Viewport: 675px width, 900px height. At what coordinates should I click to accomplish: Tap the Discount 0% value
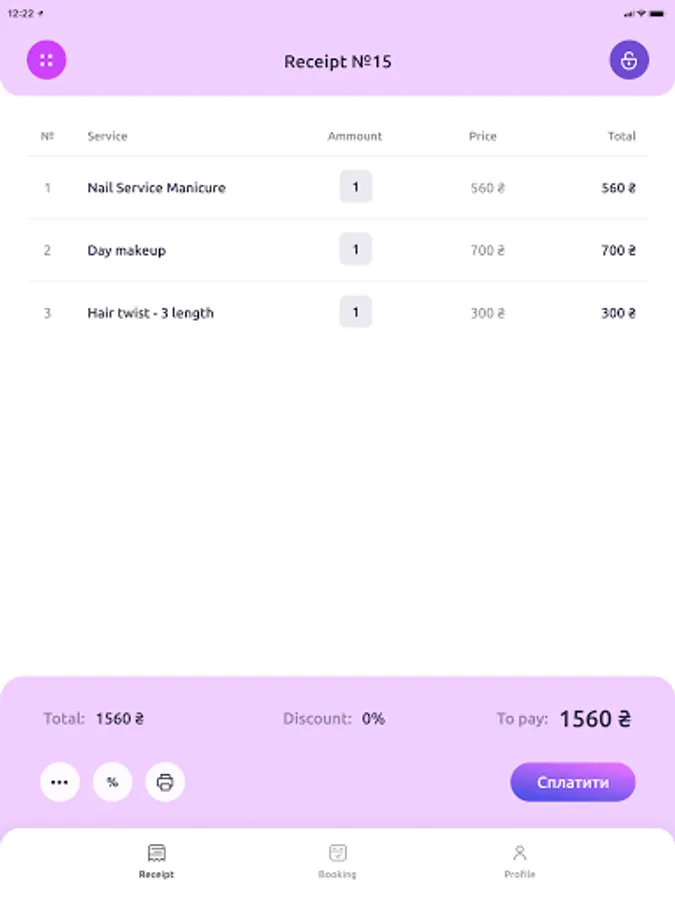[x=373, y=719]
